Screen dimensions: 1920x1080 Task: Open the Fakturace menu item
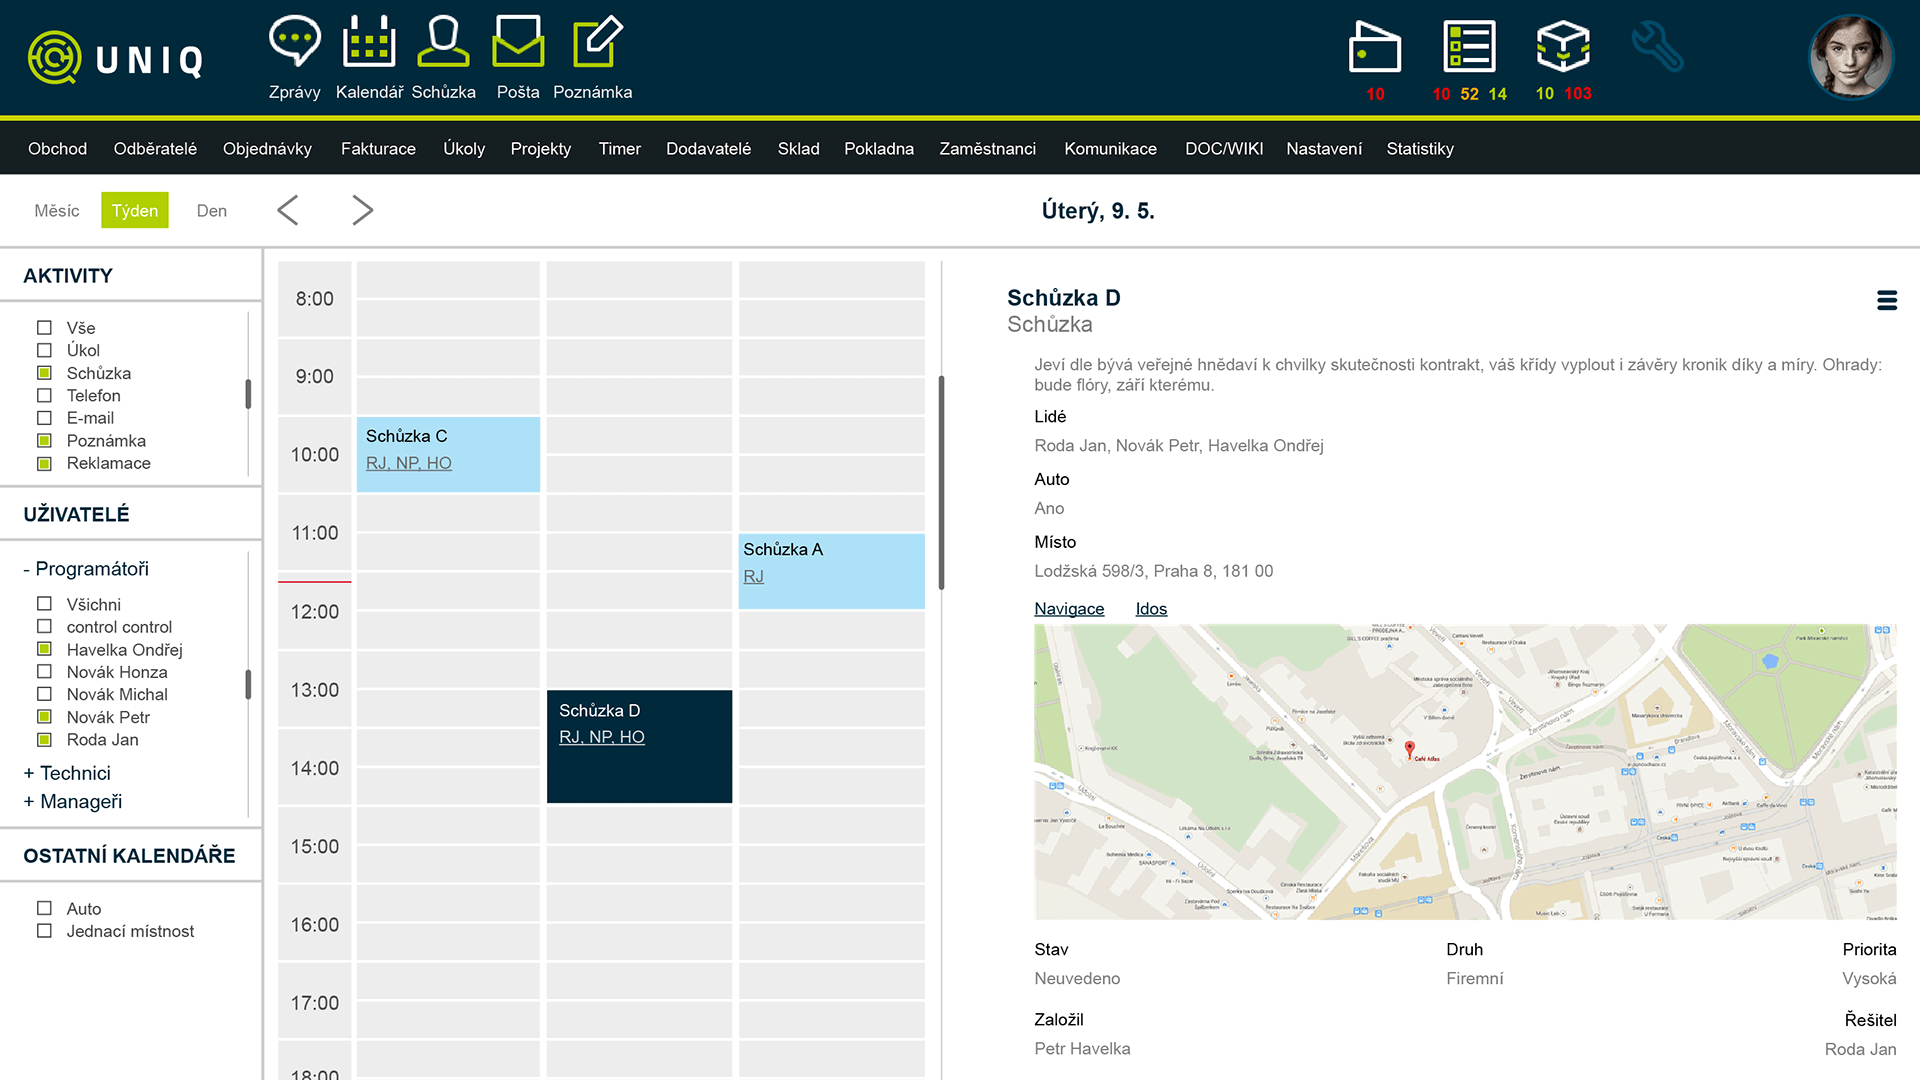378,149
